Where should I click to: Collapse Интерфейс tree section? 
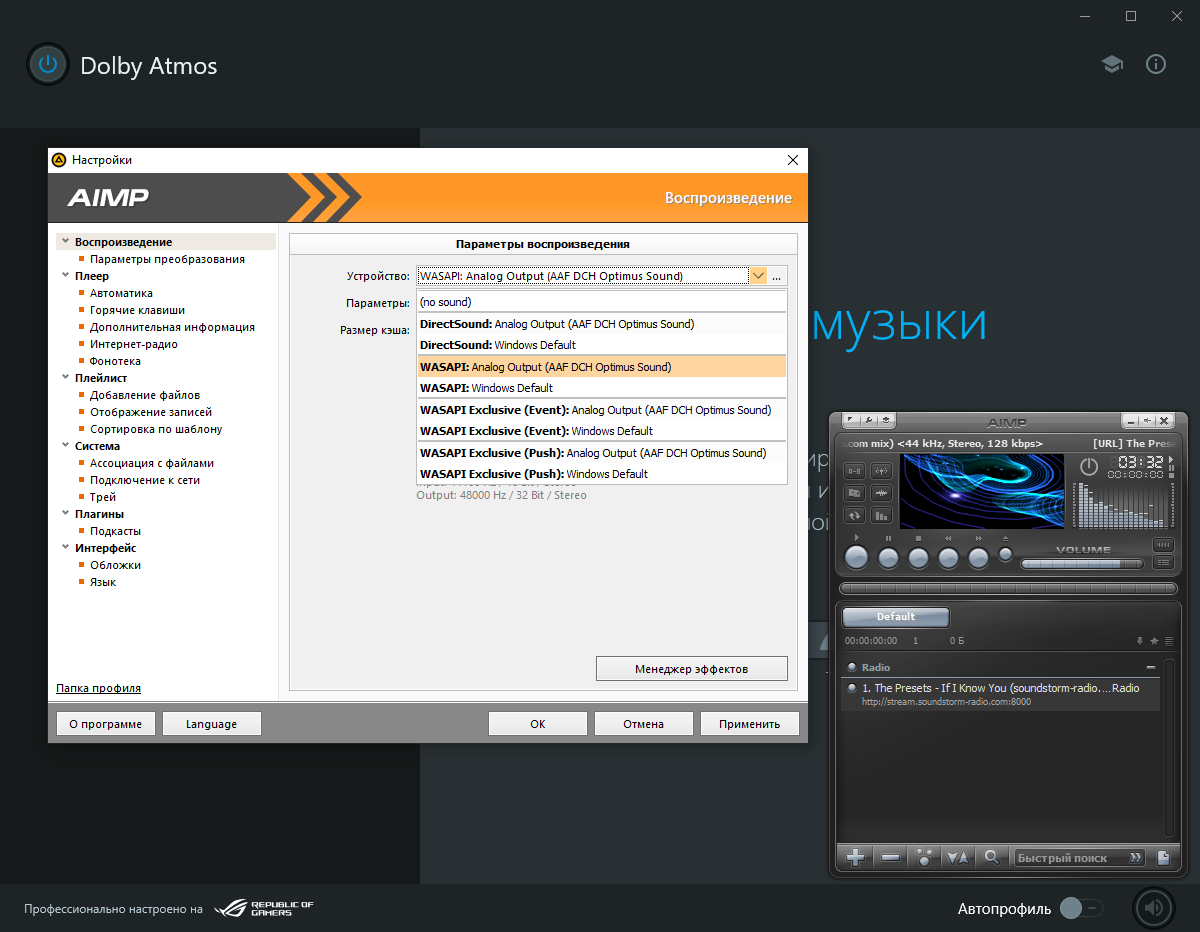pyautogui.click(x=65, y=548)
